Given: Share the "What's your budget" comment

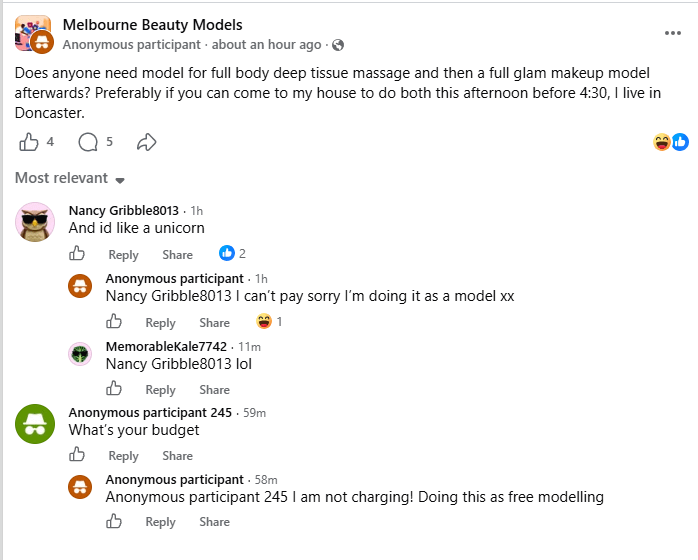Looking at the screenshot, I should (177, 456).
